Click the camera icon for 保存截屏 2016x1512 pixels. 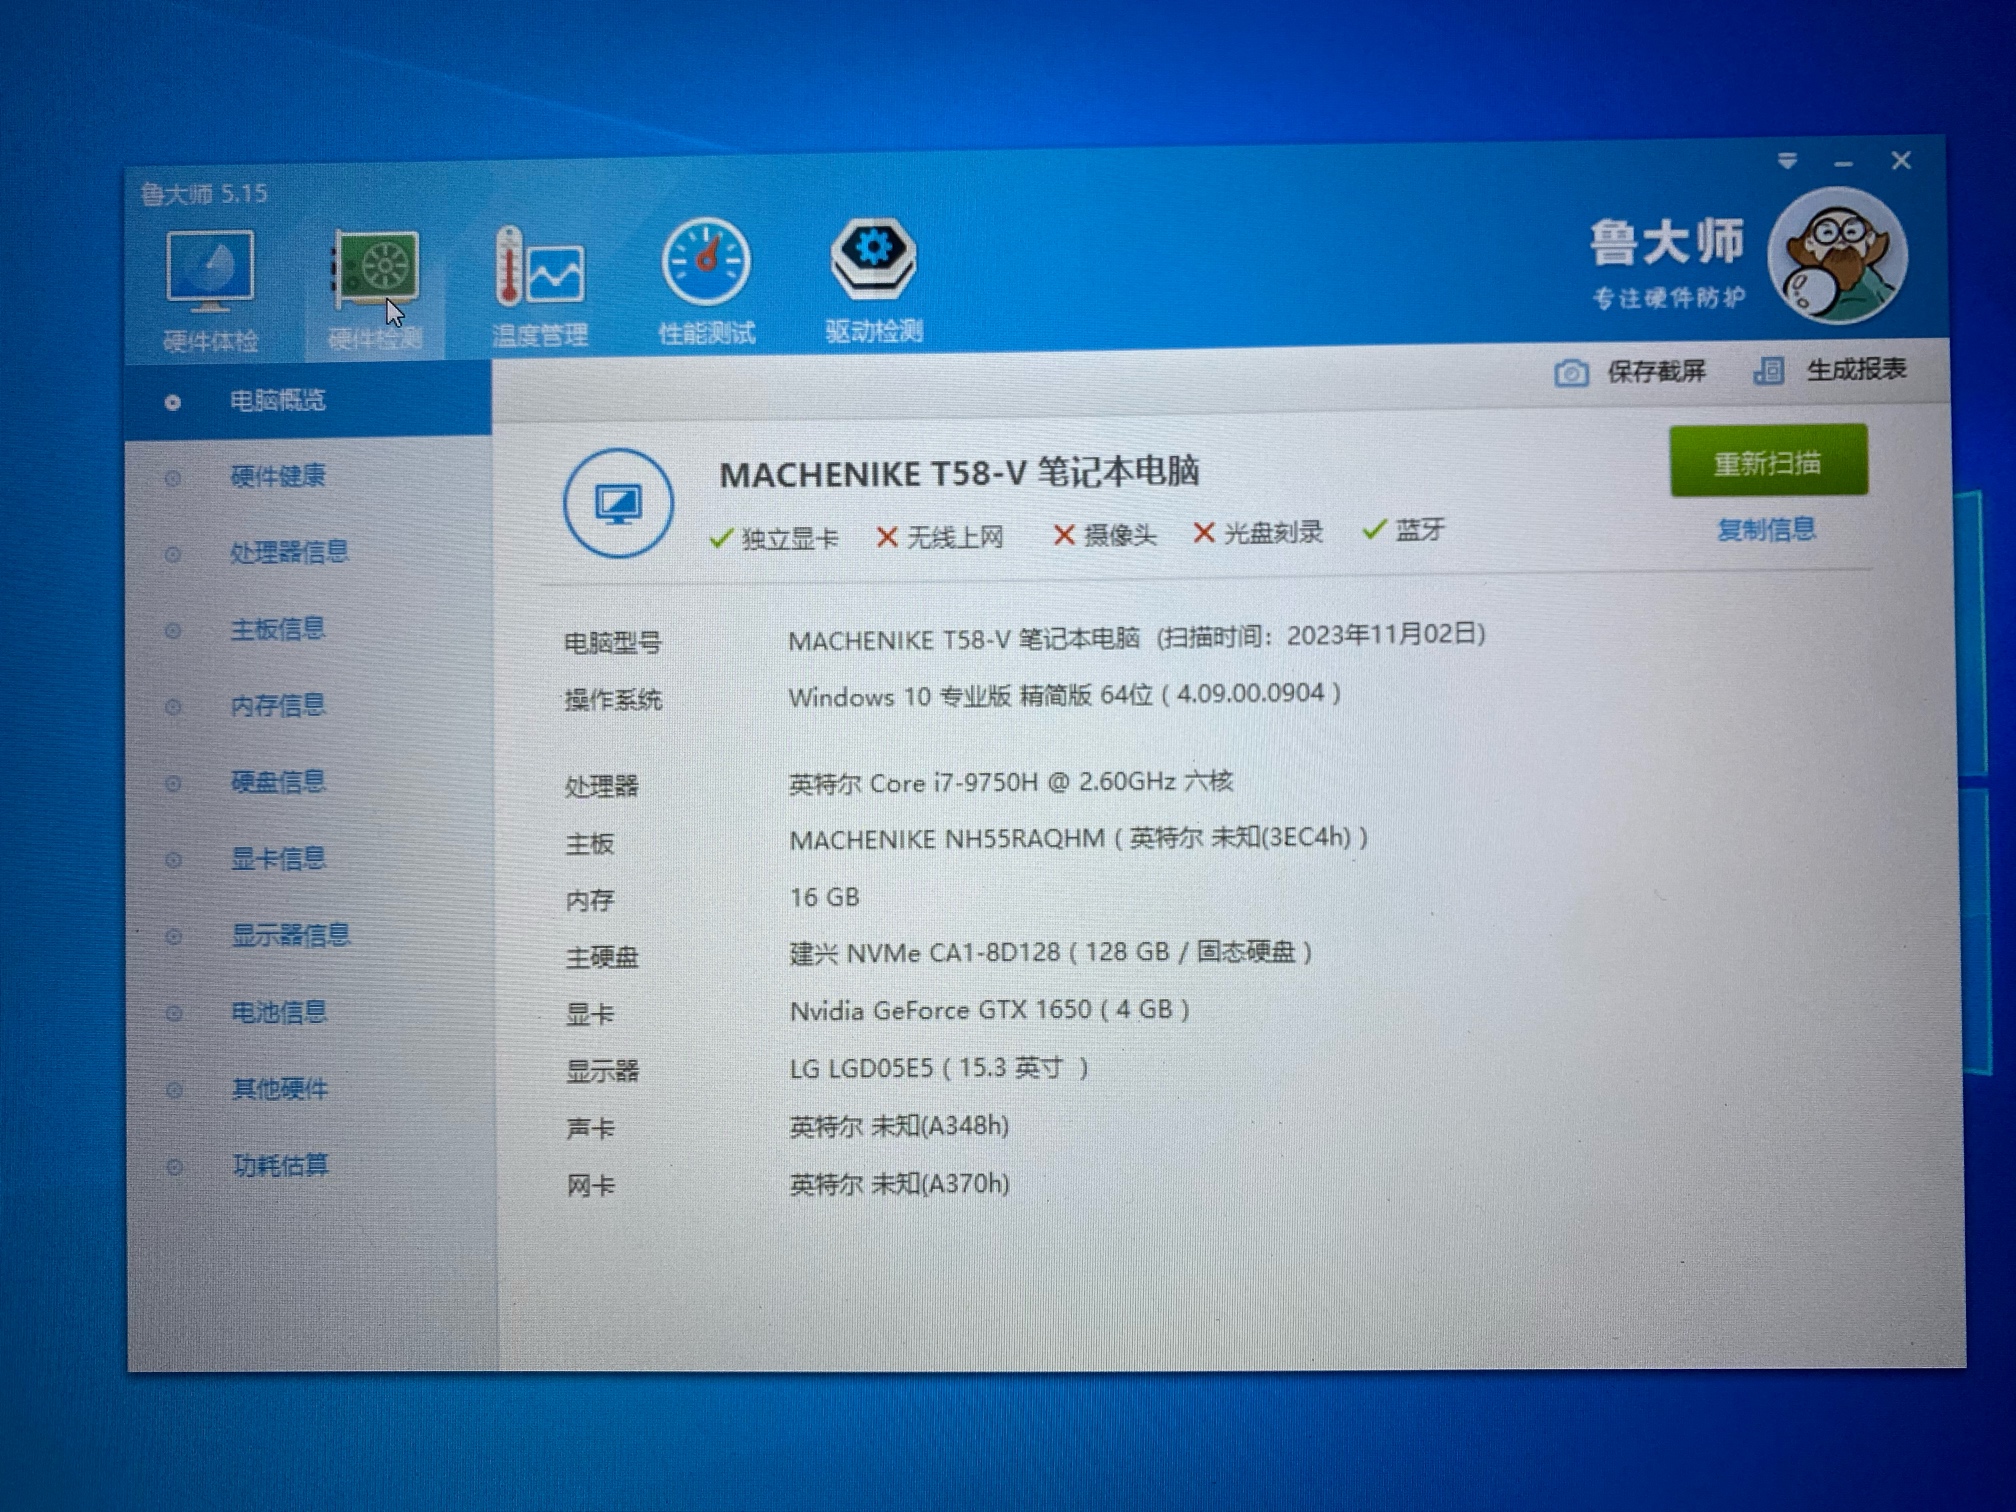1571,374
